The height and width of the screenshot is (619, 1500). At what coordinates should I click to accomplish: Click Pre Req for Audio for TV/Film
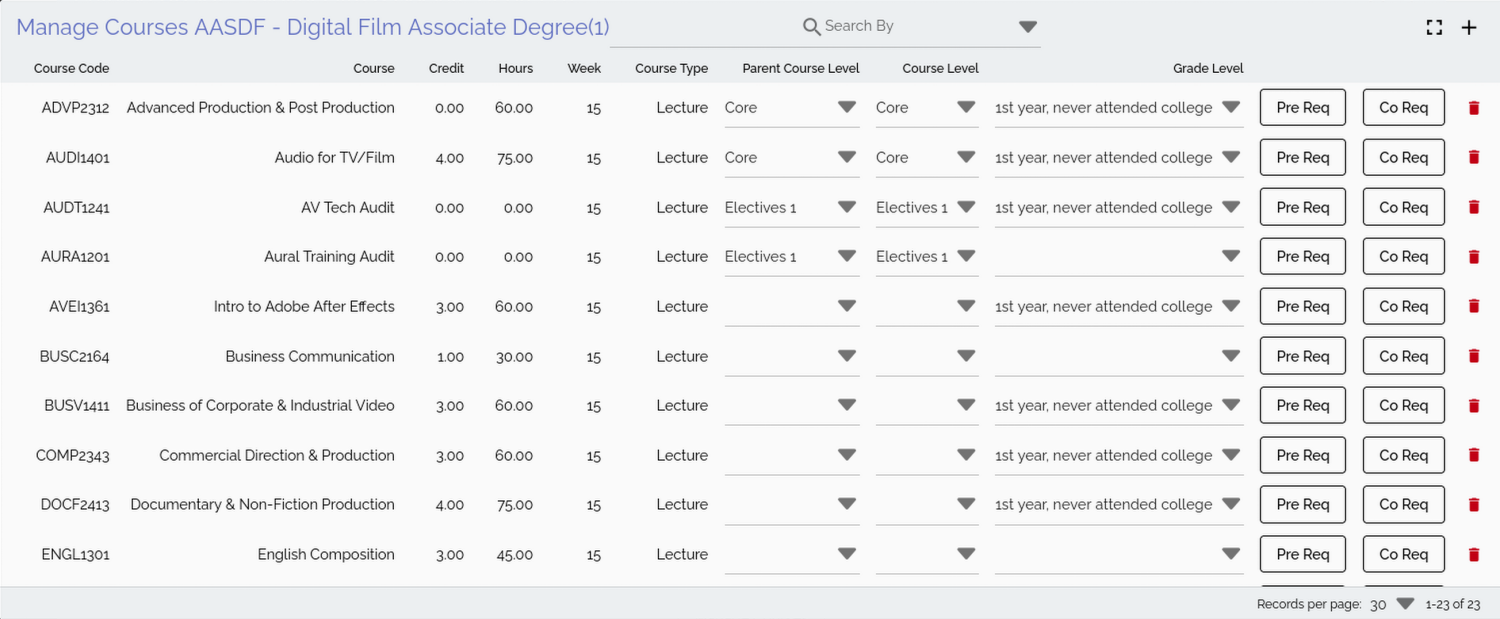pos(1302,158)
